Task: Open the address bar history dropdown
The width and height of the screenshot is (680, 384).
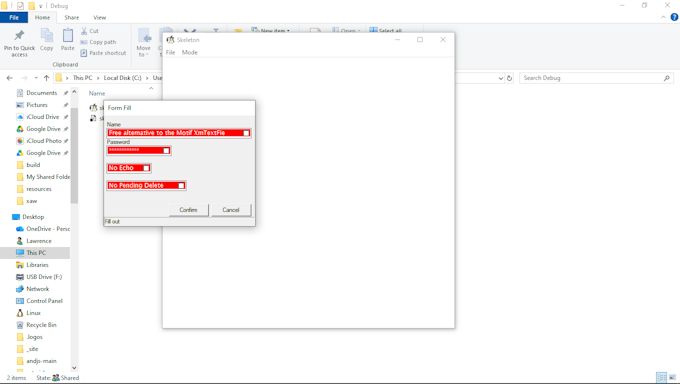Action: [501, 79]
